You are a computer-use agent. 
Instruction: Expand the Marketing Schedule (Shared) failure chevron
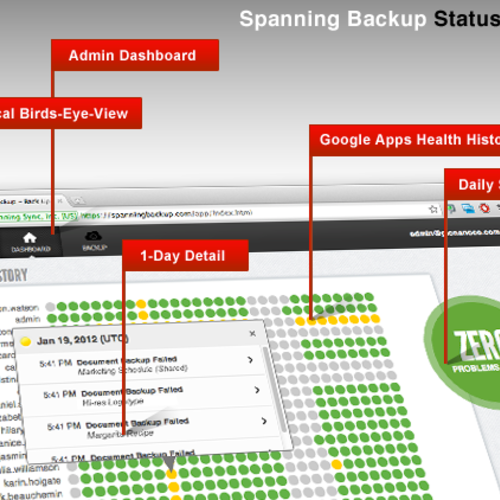(250, 360)
